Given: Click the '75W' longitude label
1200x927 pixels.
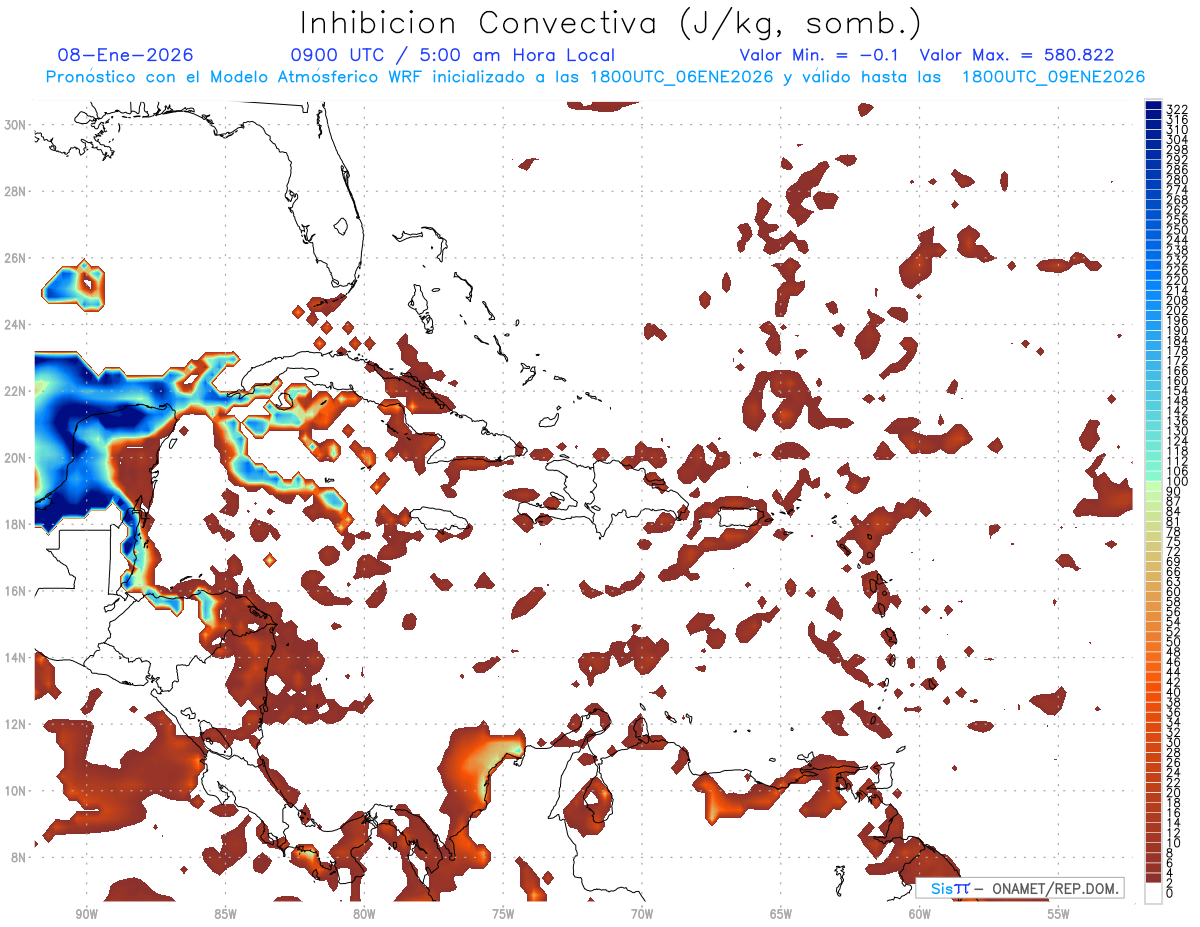Looking at the screenshot, I should 503,913.
